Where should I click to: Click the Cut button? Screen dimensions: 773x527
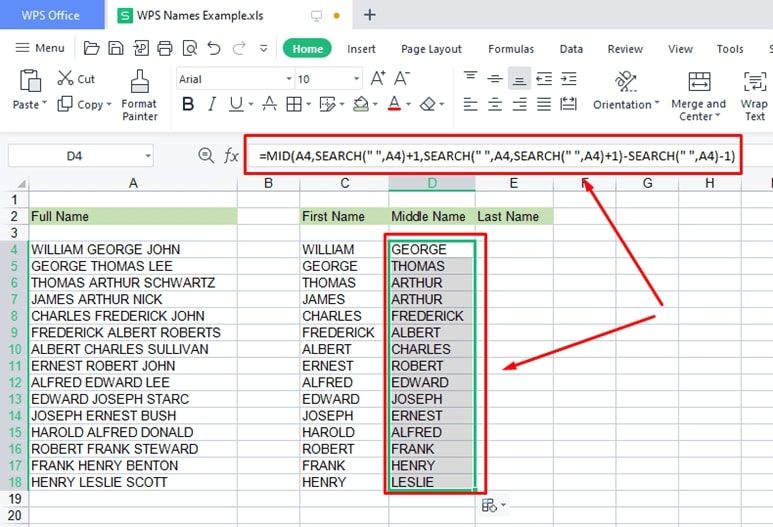76,78
